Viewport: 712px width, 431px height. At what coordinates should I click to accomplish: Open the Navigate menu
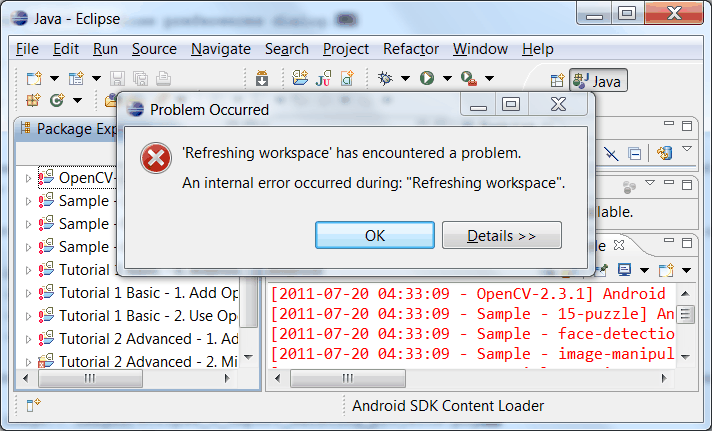point(221,49)
